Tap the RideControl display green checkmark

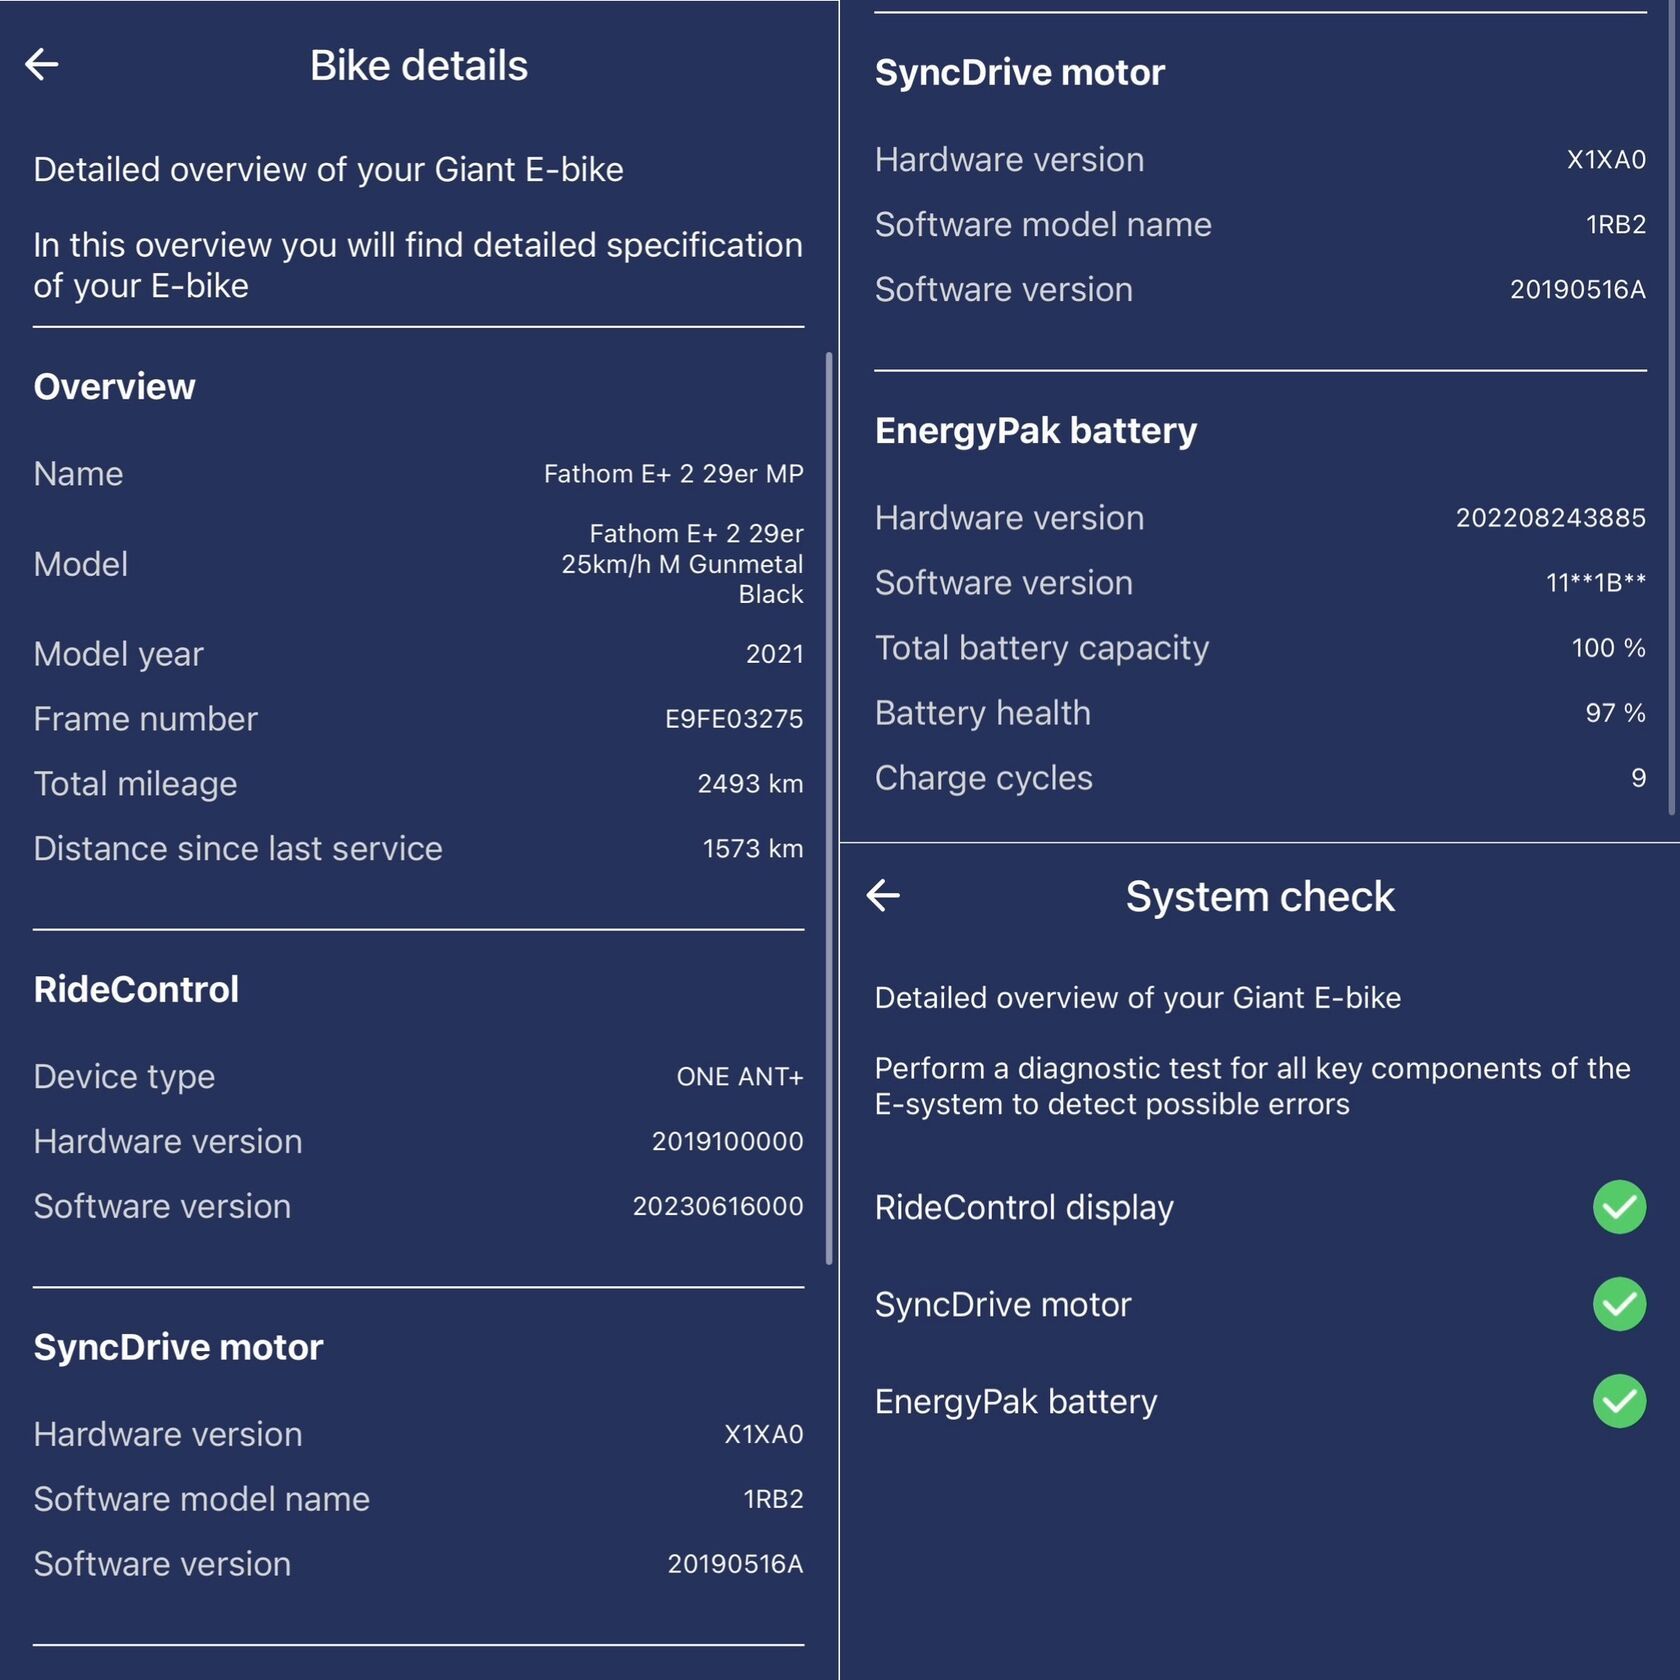(1619, 1207)
